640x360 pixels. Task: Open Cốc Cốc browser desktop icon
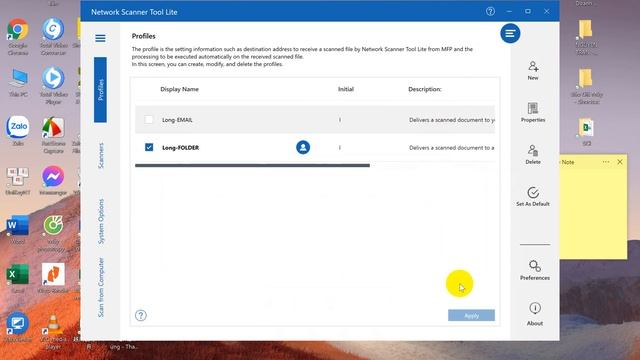click(53, 233)
